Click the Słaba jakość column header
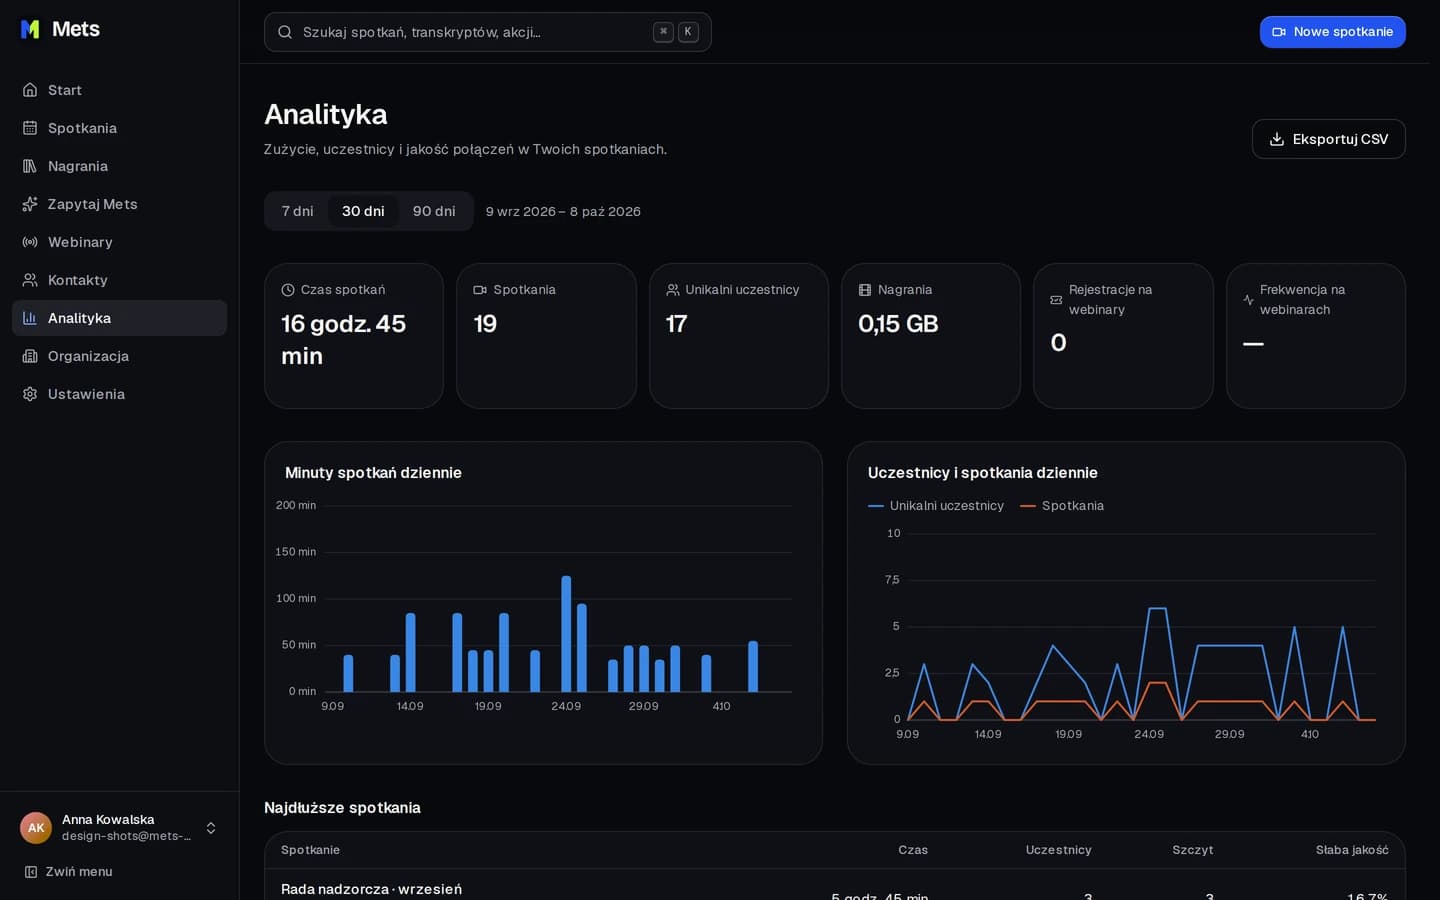The image size is (1440, 900). (x=1352, y=850)
